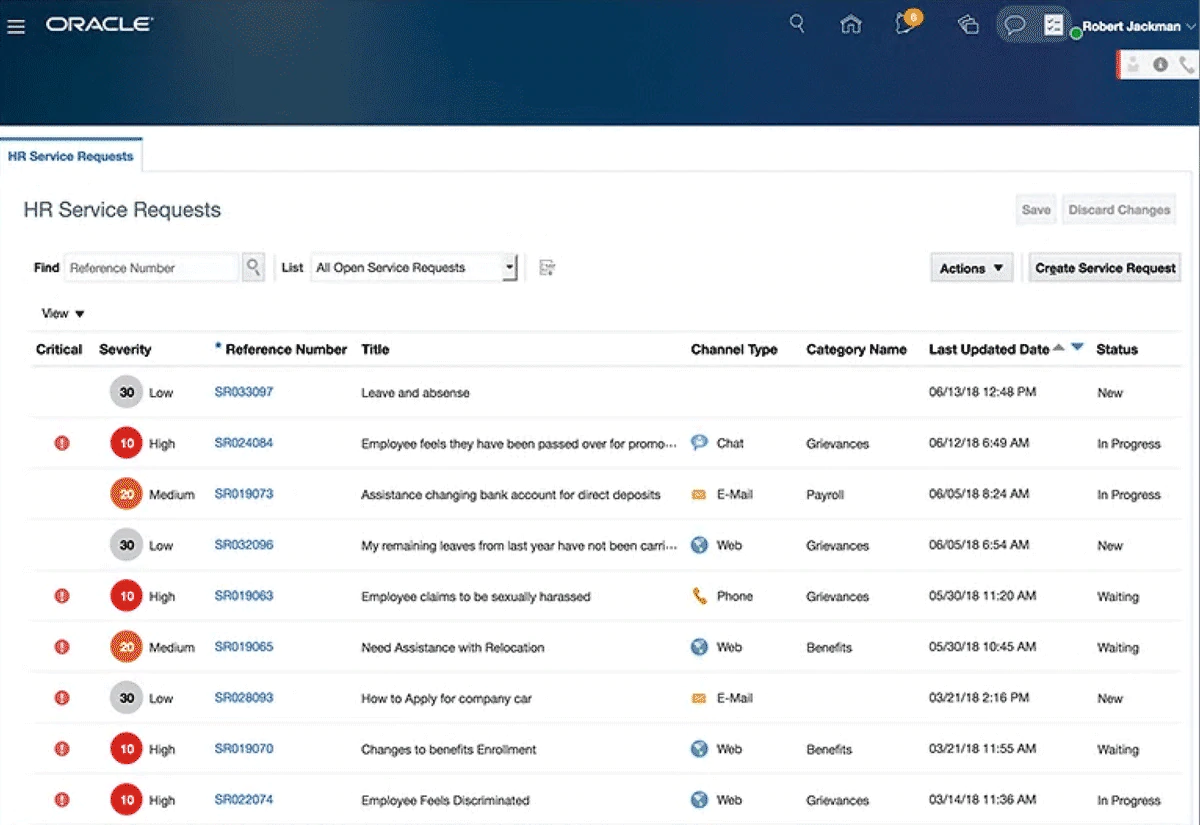
Task: Sort Last Updated Date ascending arrow
Action: 1059,347
